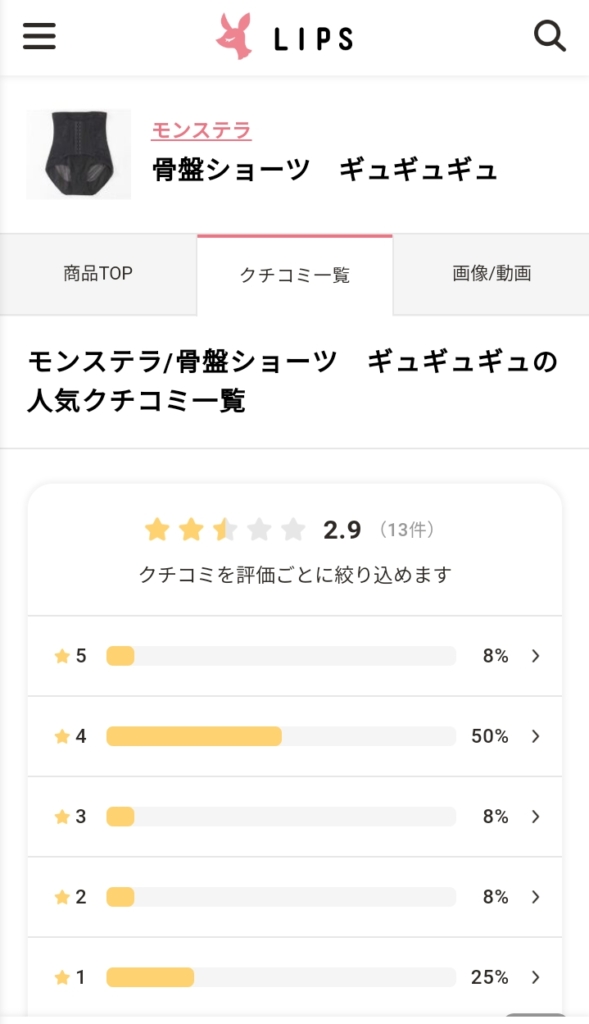Select the クチコミ一覧 tab

pos(294,275)
